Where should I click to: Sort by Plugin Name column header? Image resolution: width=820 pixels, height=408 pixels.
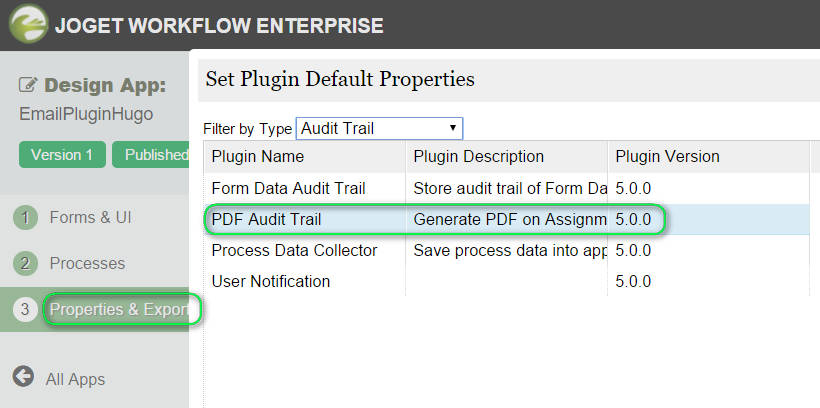coord(258,157)
